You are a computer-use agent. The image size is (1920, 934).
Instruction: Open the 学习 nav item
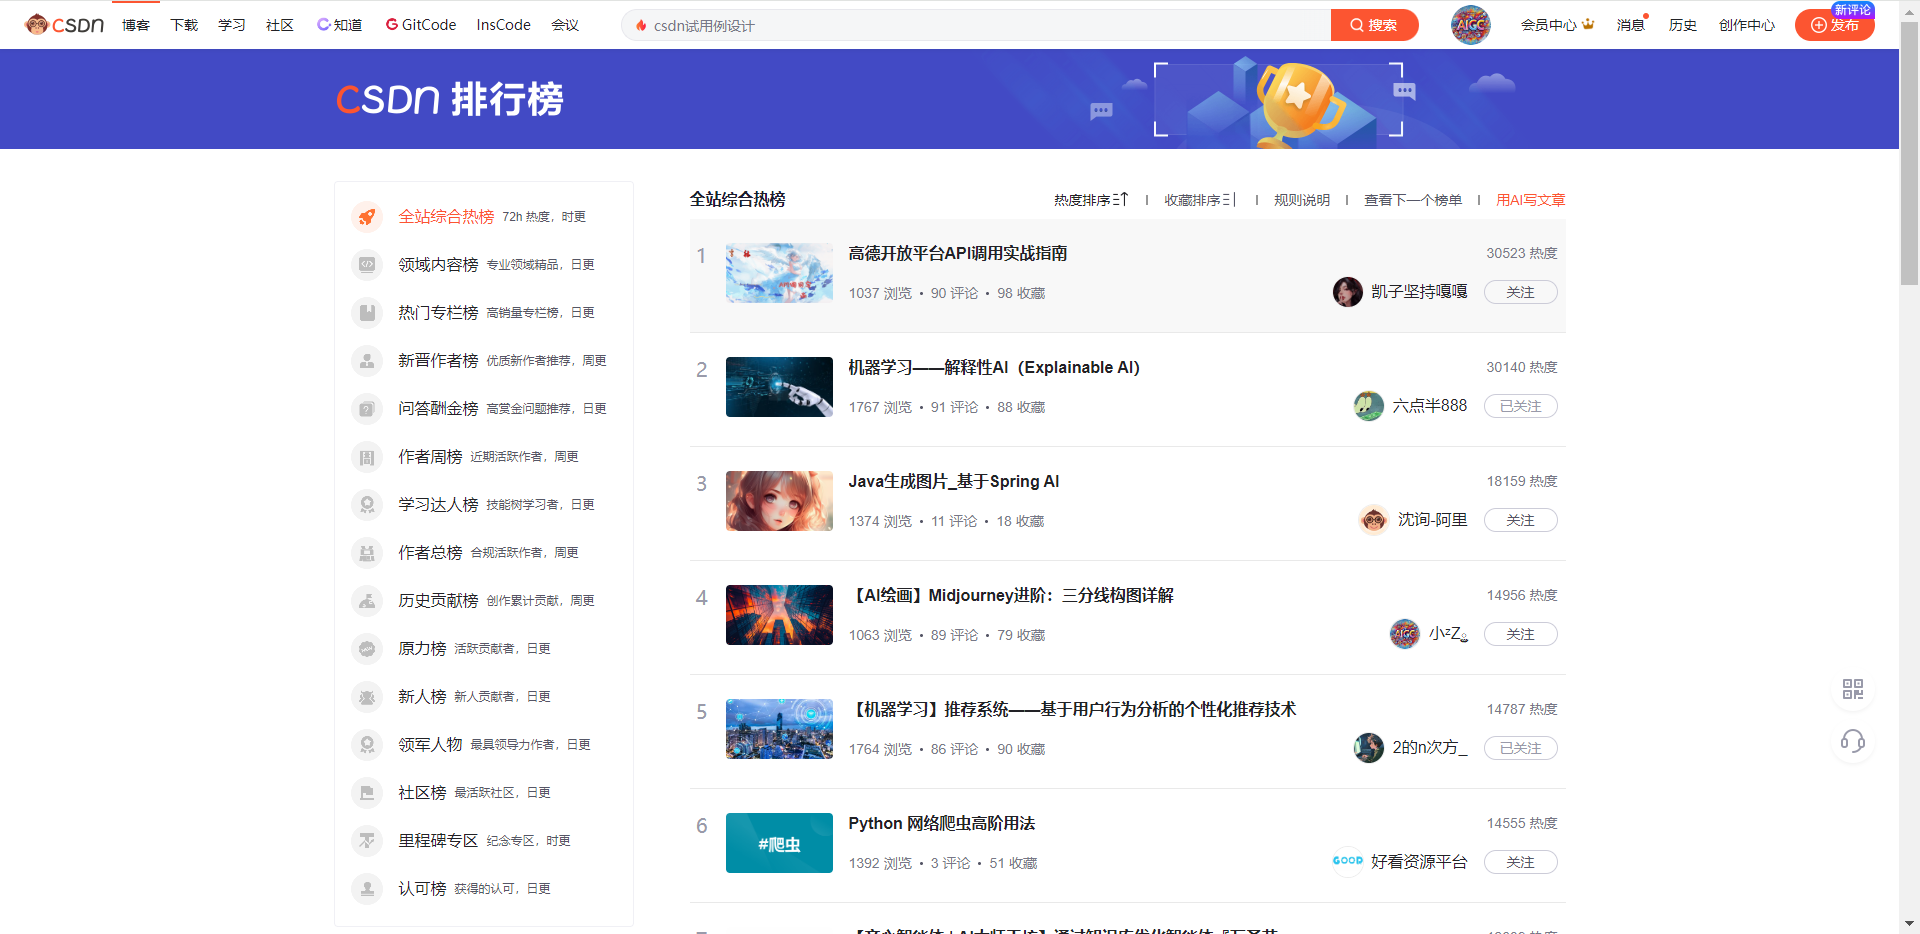[232, 25]
